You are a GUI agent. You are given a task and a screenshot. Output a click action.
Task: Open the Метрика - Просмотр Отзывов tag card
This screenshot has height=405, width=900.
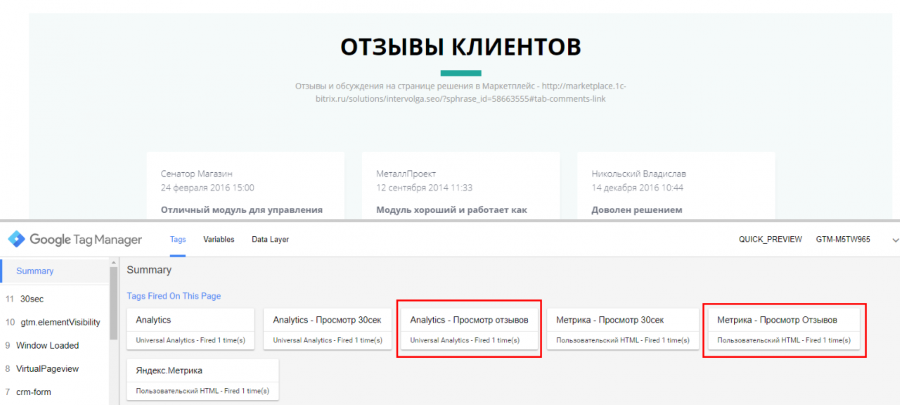pyautogui.click(x=784, y=329)
